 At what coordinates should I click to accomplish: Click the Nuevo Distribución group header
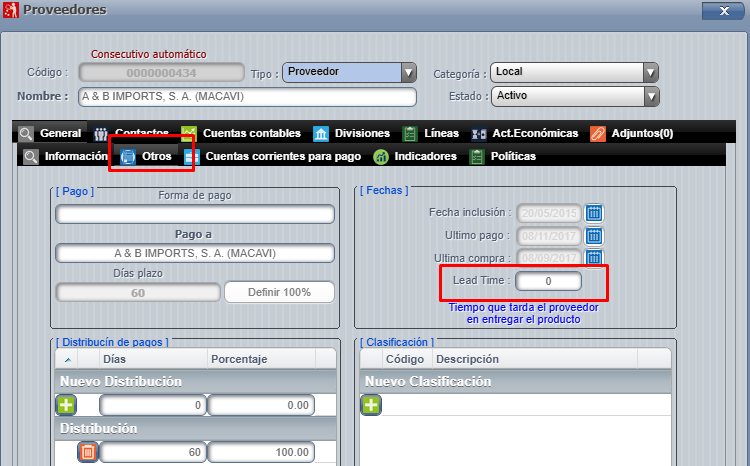tap(195, 381)
